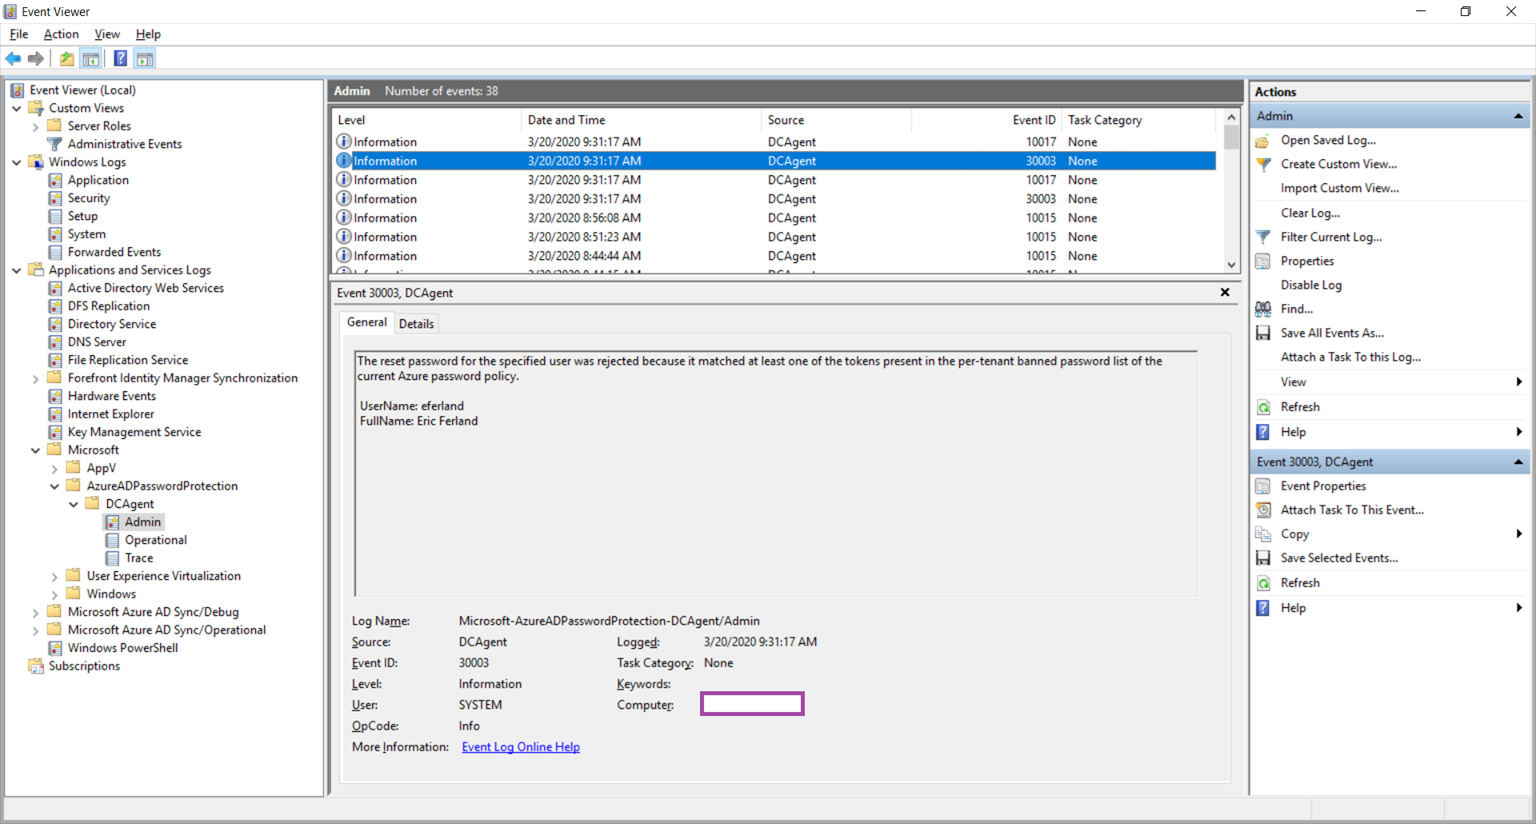The height and width of the screenshot is (824, 1536).
Task: Collapse the Custom Views tree node
Action: (x=17, y=108)
